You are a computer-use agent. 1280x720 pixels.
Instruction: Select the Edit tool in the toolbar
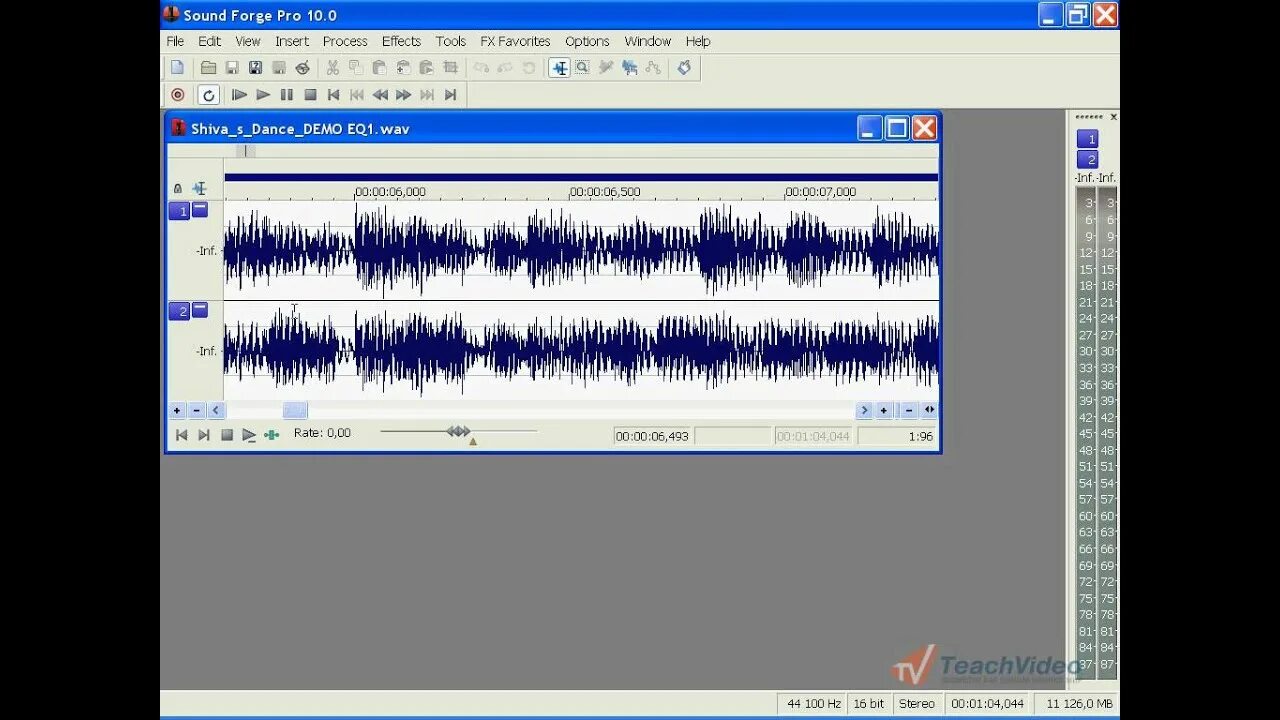pos(559,68)
